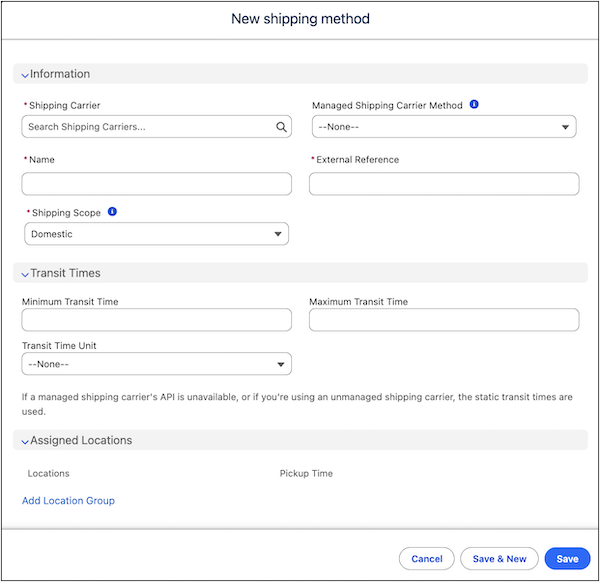Click the Add Location Group link
Screen dimensions: 600x582
[x=68, y=500]
